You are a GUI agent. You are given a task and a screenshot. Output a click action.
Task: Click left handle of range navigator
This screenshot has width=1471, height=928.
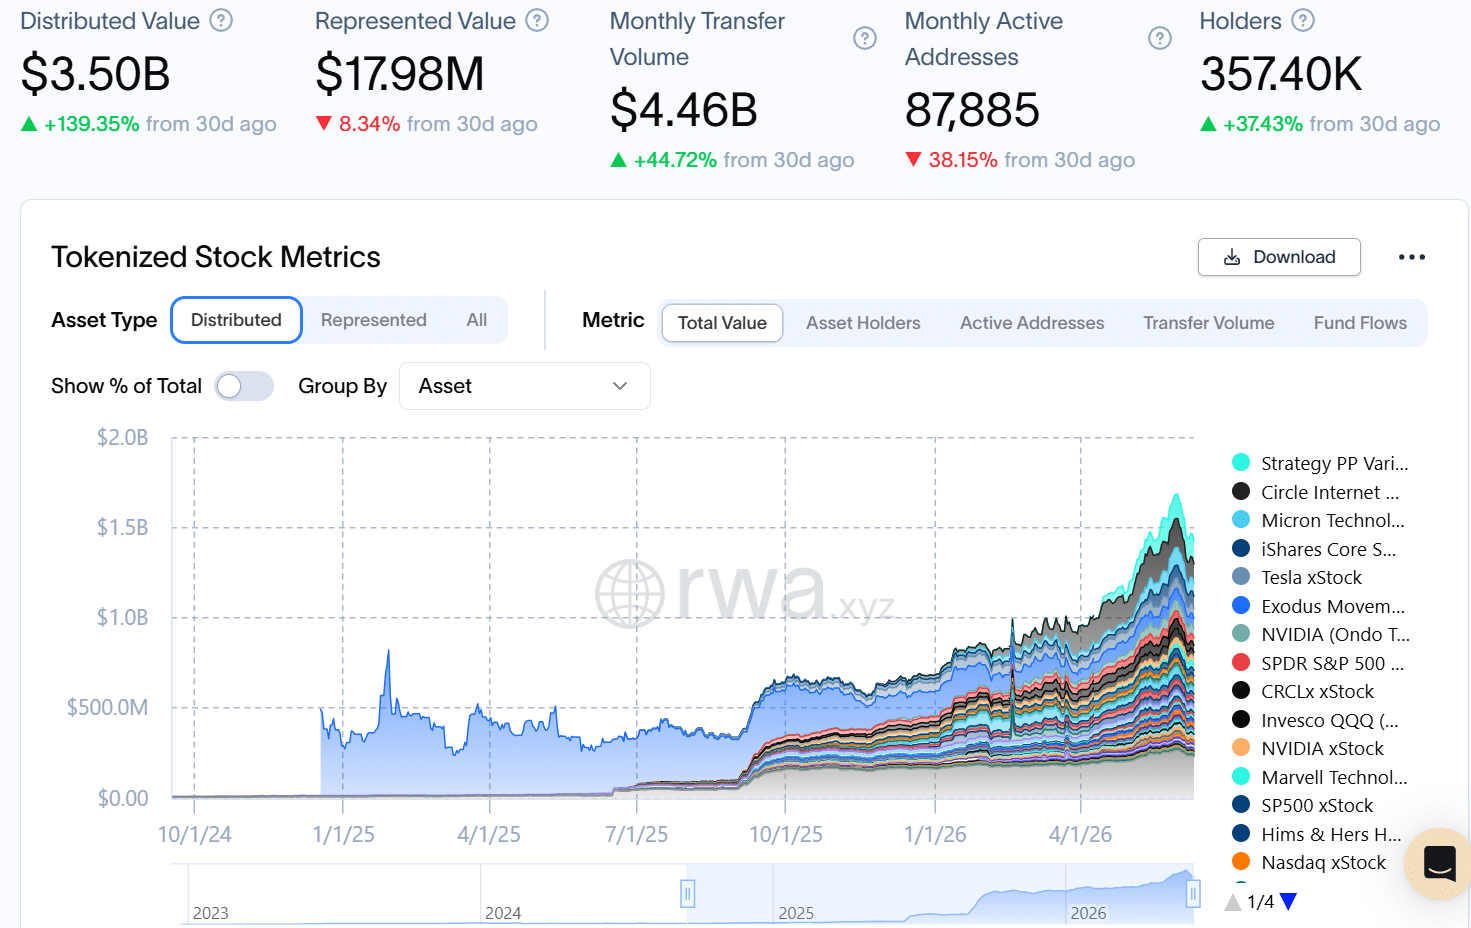click(688, 893)
